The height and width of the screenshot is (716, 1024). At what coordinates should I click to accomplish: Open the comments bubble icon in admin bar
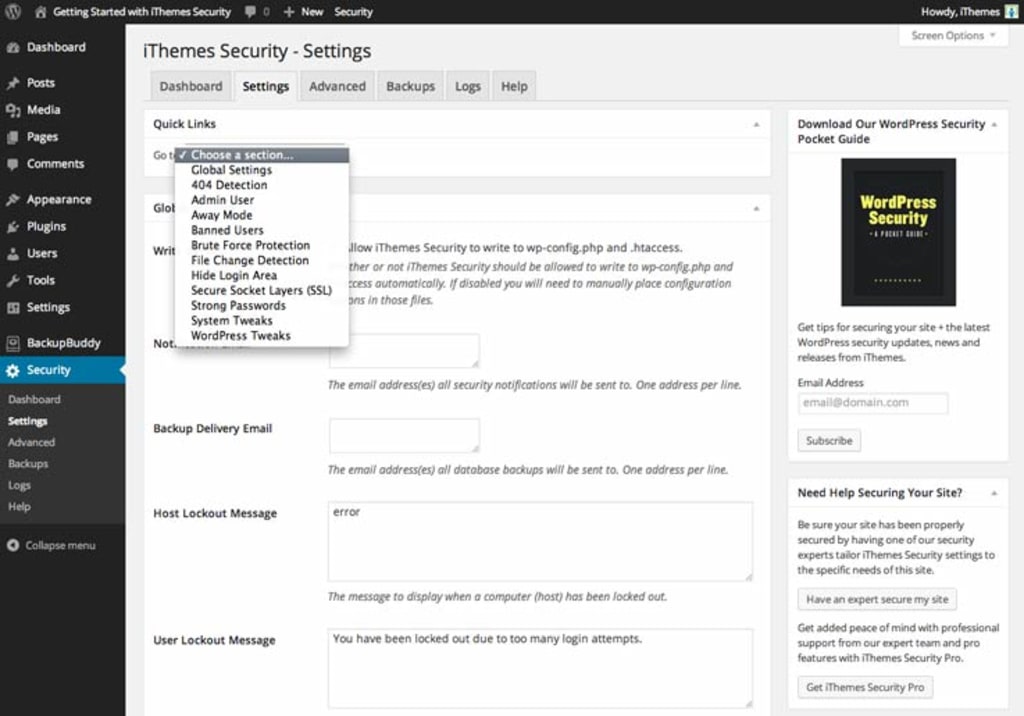250,12
